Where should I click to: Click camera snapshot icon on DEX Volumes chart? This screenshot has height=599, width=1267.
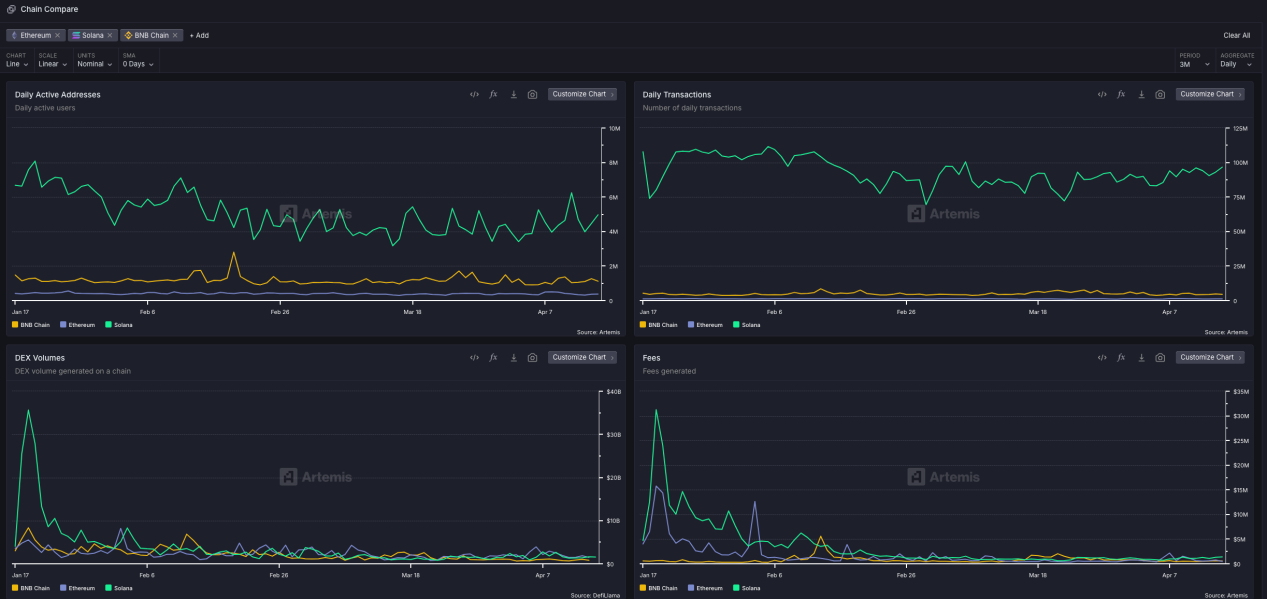[x=532, y=357]
